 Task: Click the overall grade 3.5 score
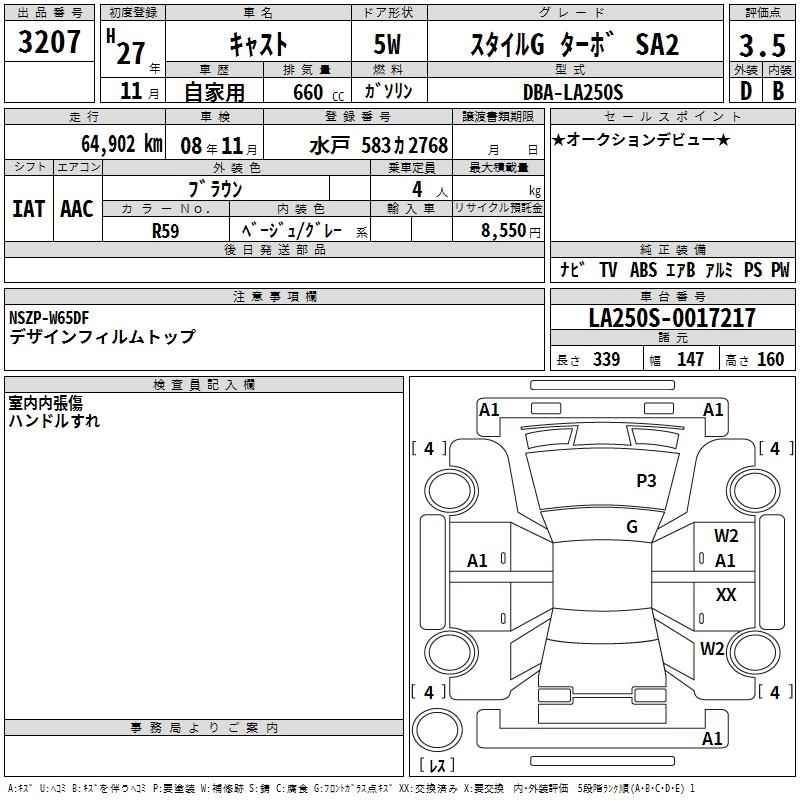pos(762,45)
